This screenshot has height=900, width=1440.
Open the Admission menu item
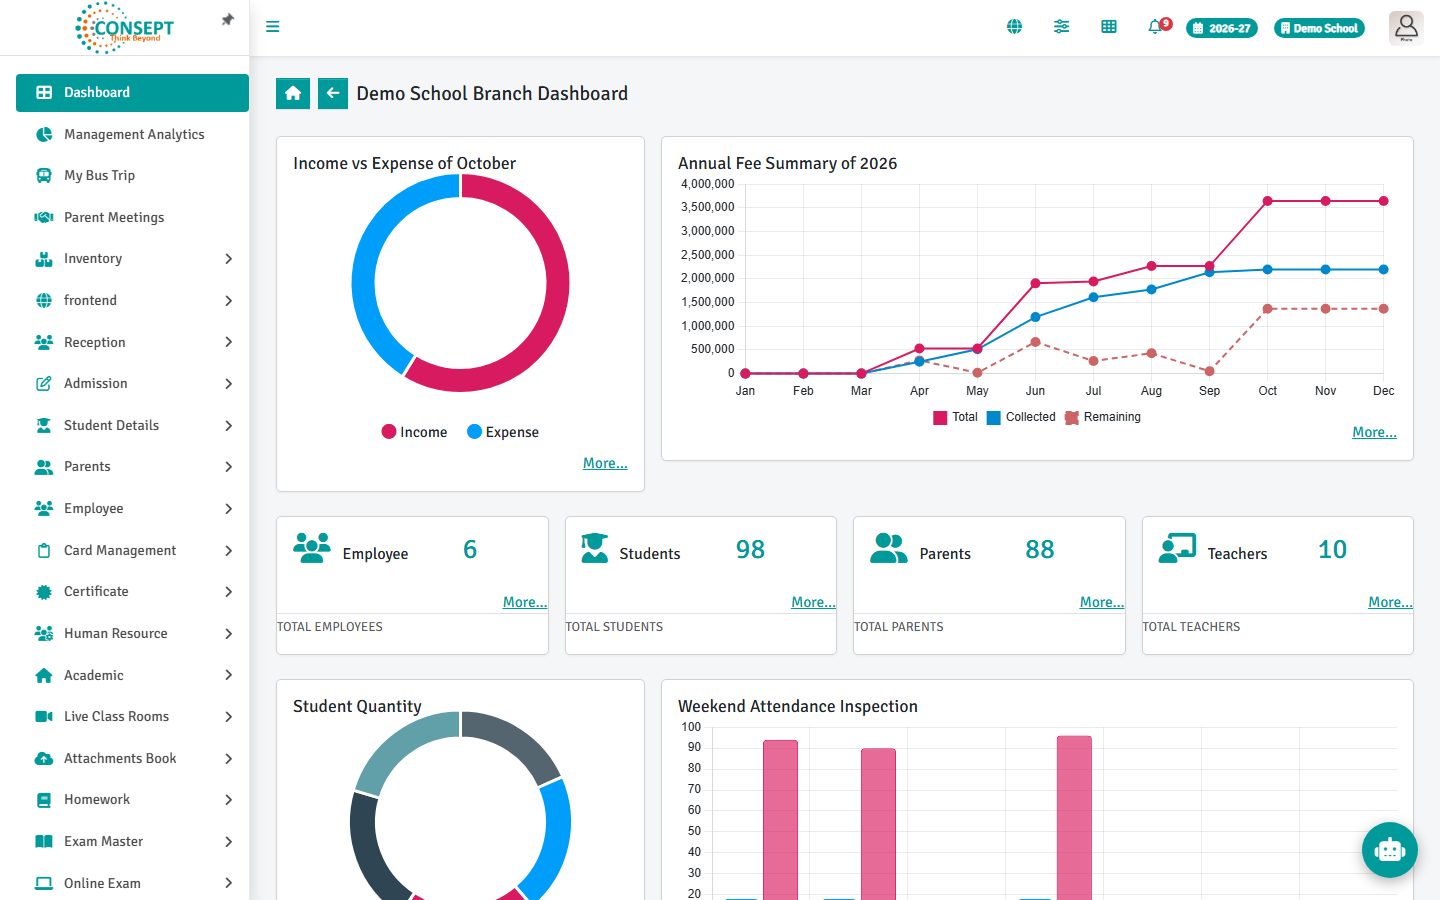pyautogui.click(x=132, y=384)
